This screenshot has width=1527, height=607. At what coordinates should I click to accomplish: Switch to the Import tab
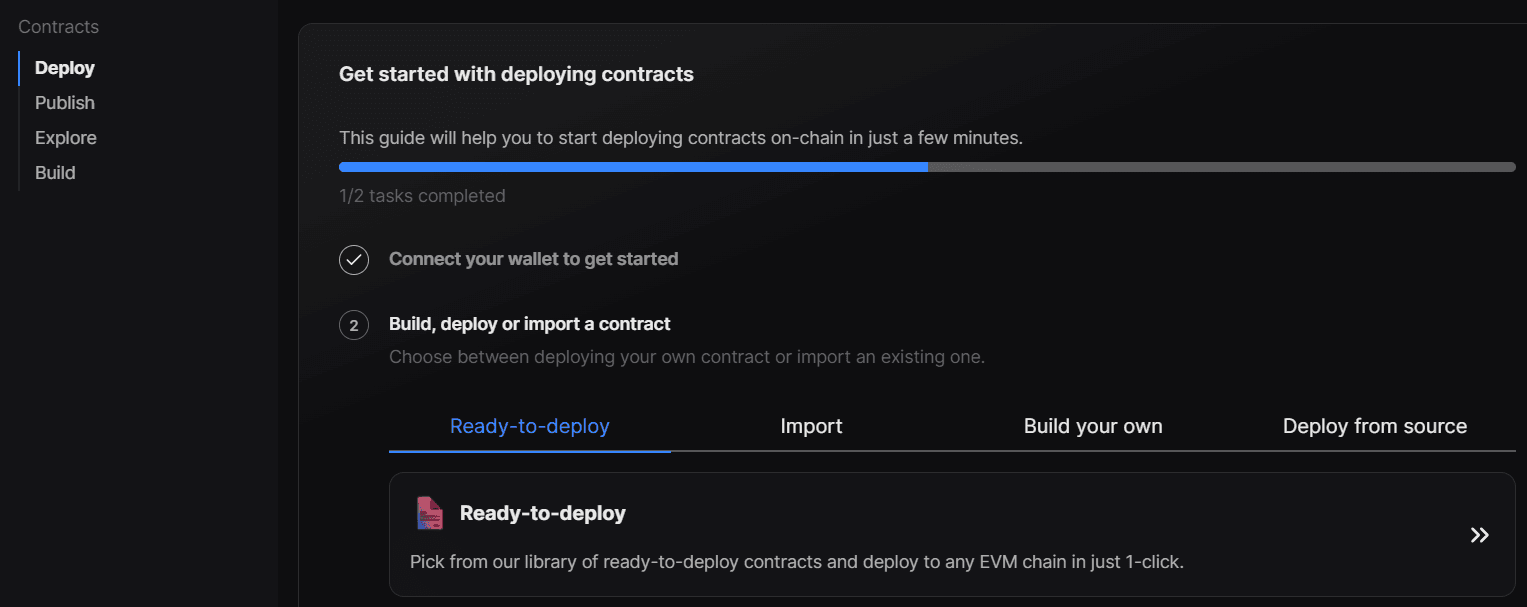[x=811, y=426]
